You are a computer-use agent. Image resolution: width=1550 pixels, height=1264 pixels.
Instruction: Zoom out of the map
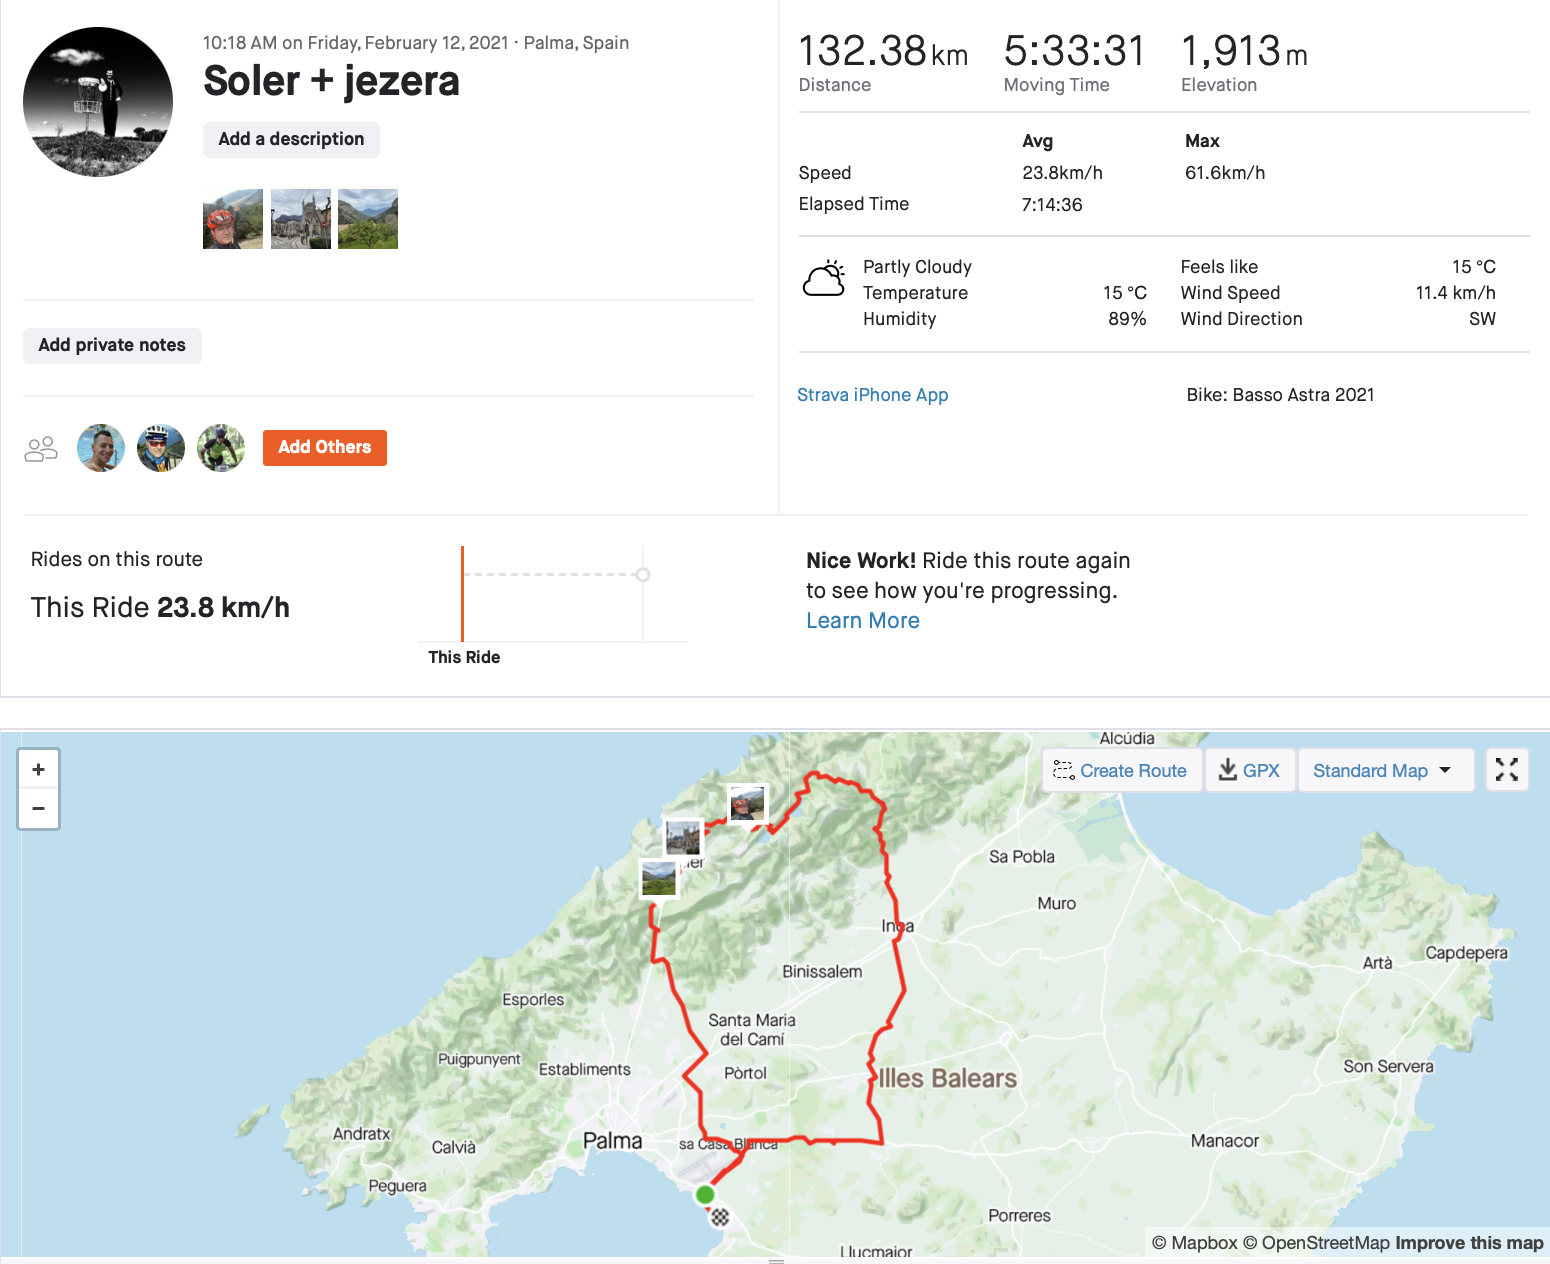tap(38, 808)
